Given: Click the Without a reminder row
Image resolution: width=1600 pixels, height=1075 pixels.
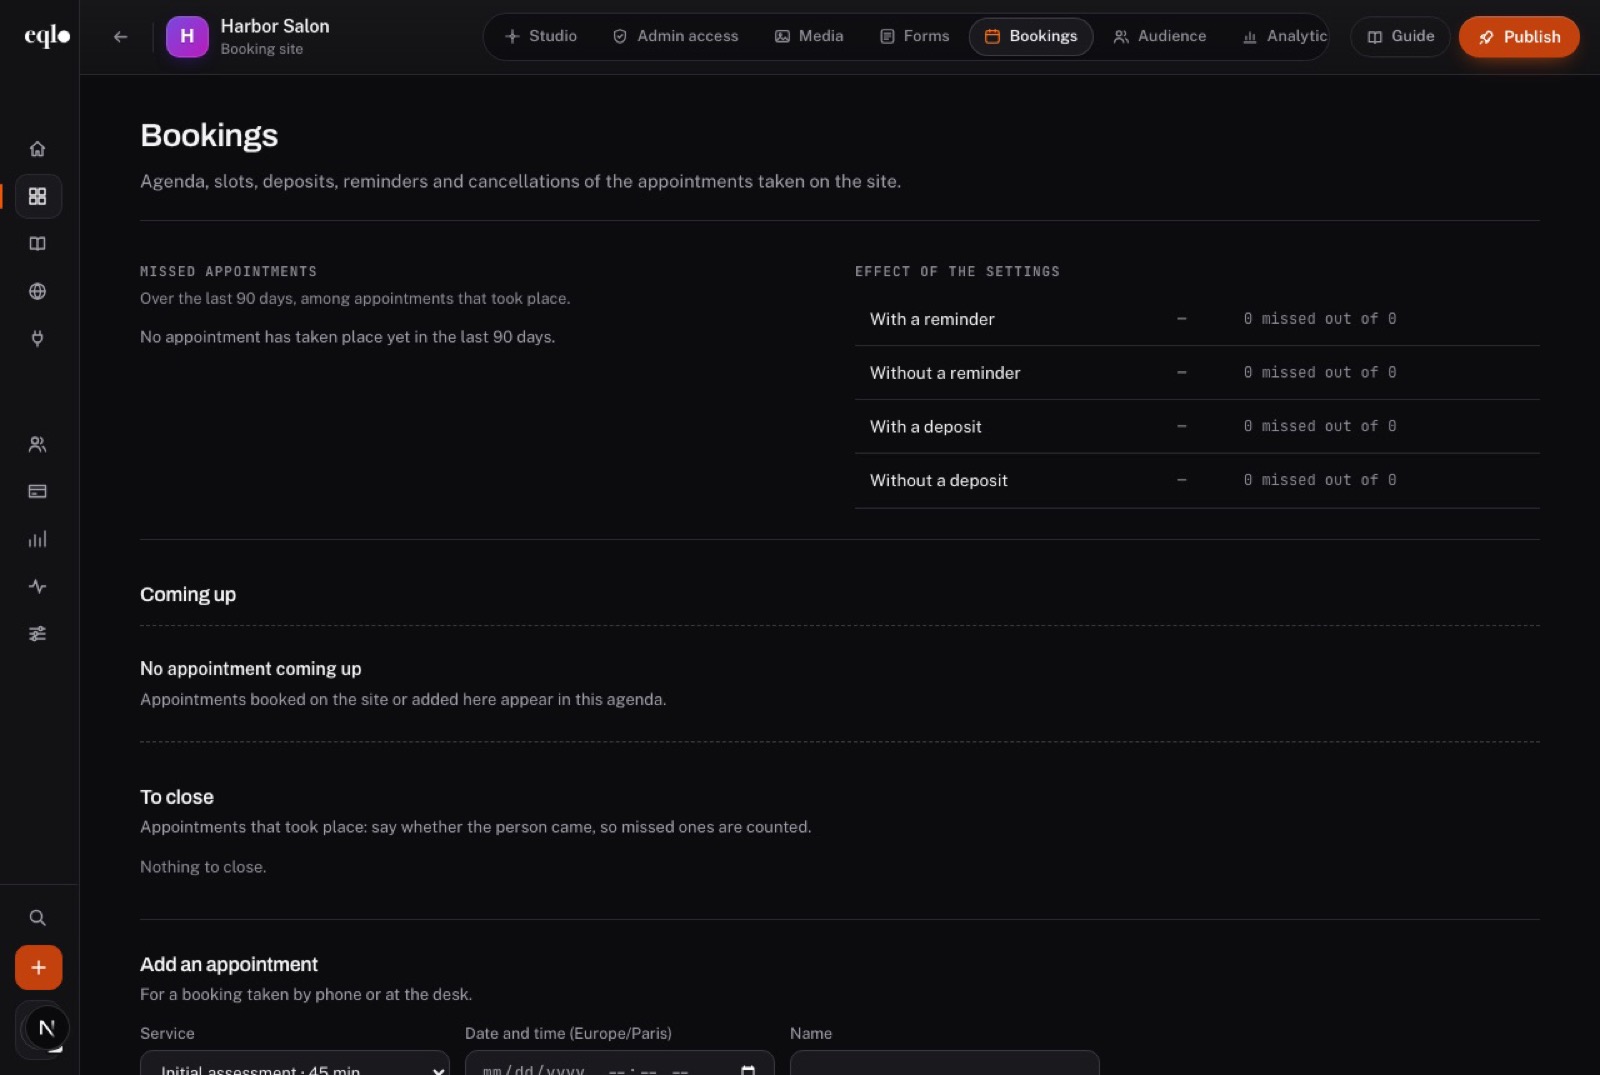Looking at the screenshot, I should pos(1197,373).
